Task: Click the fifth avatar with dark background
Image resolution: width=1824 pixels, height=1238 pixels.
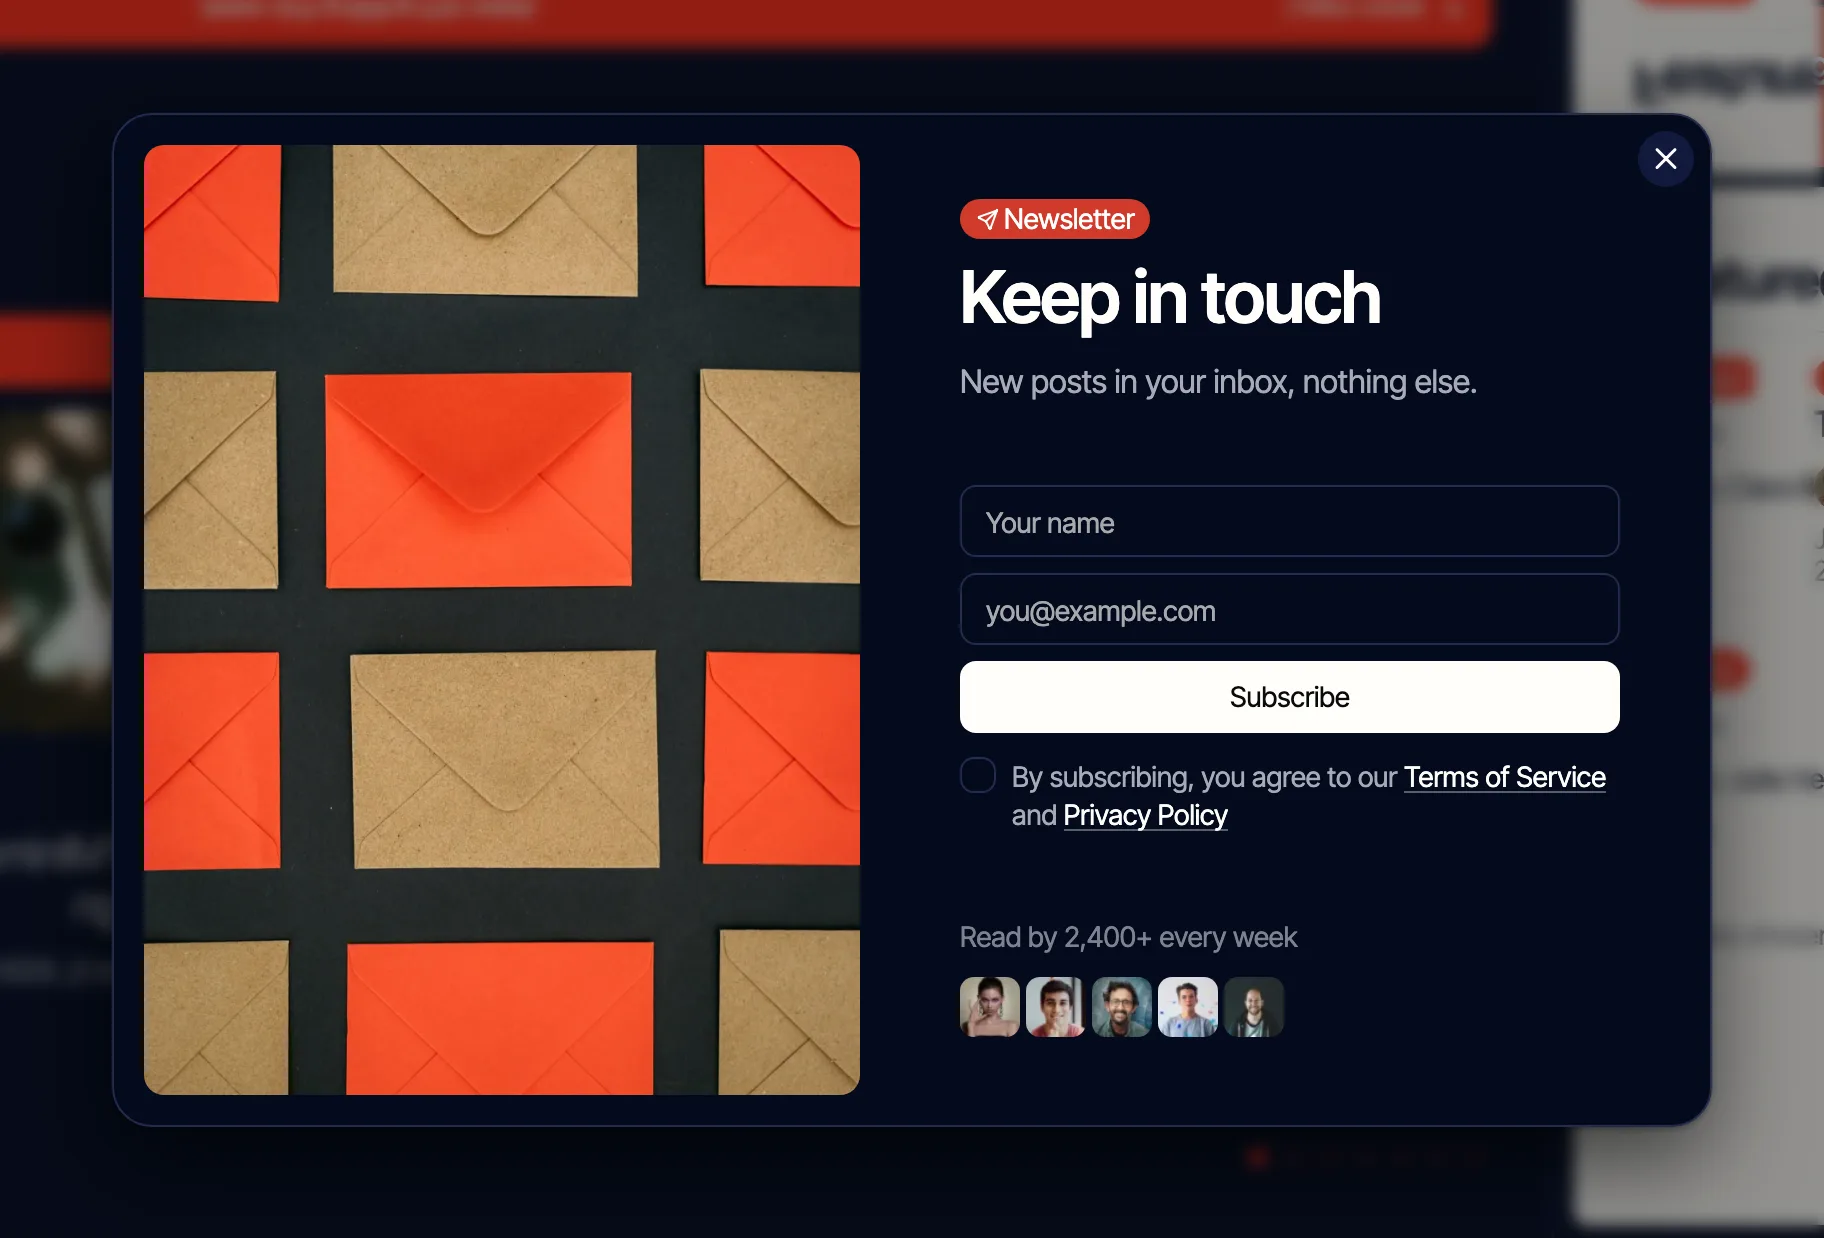Action: pos(1254,1007)
